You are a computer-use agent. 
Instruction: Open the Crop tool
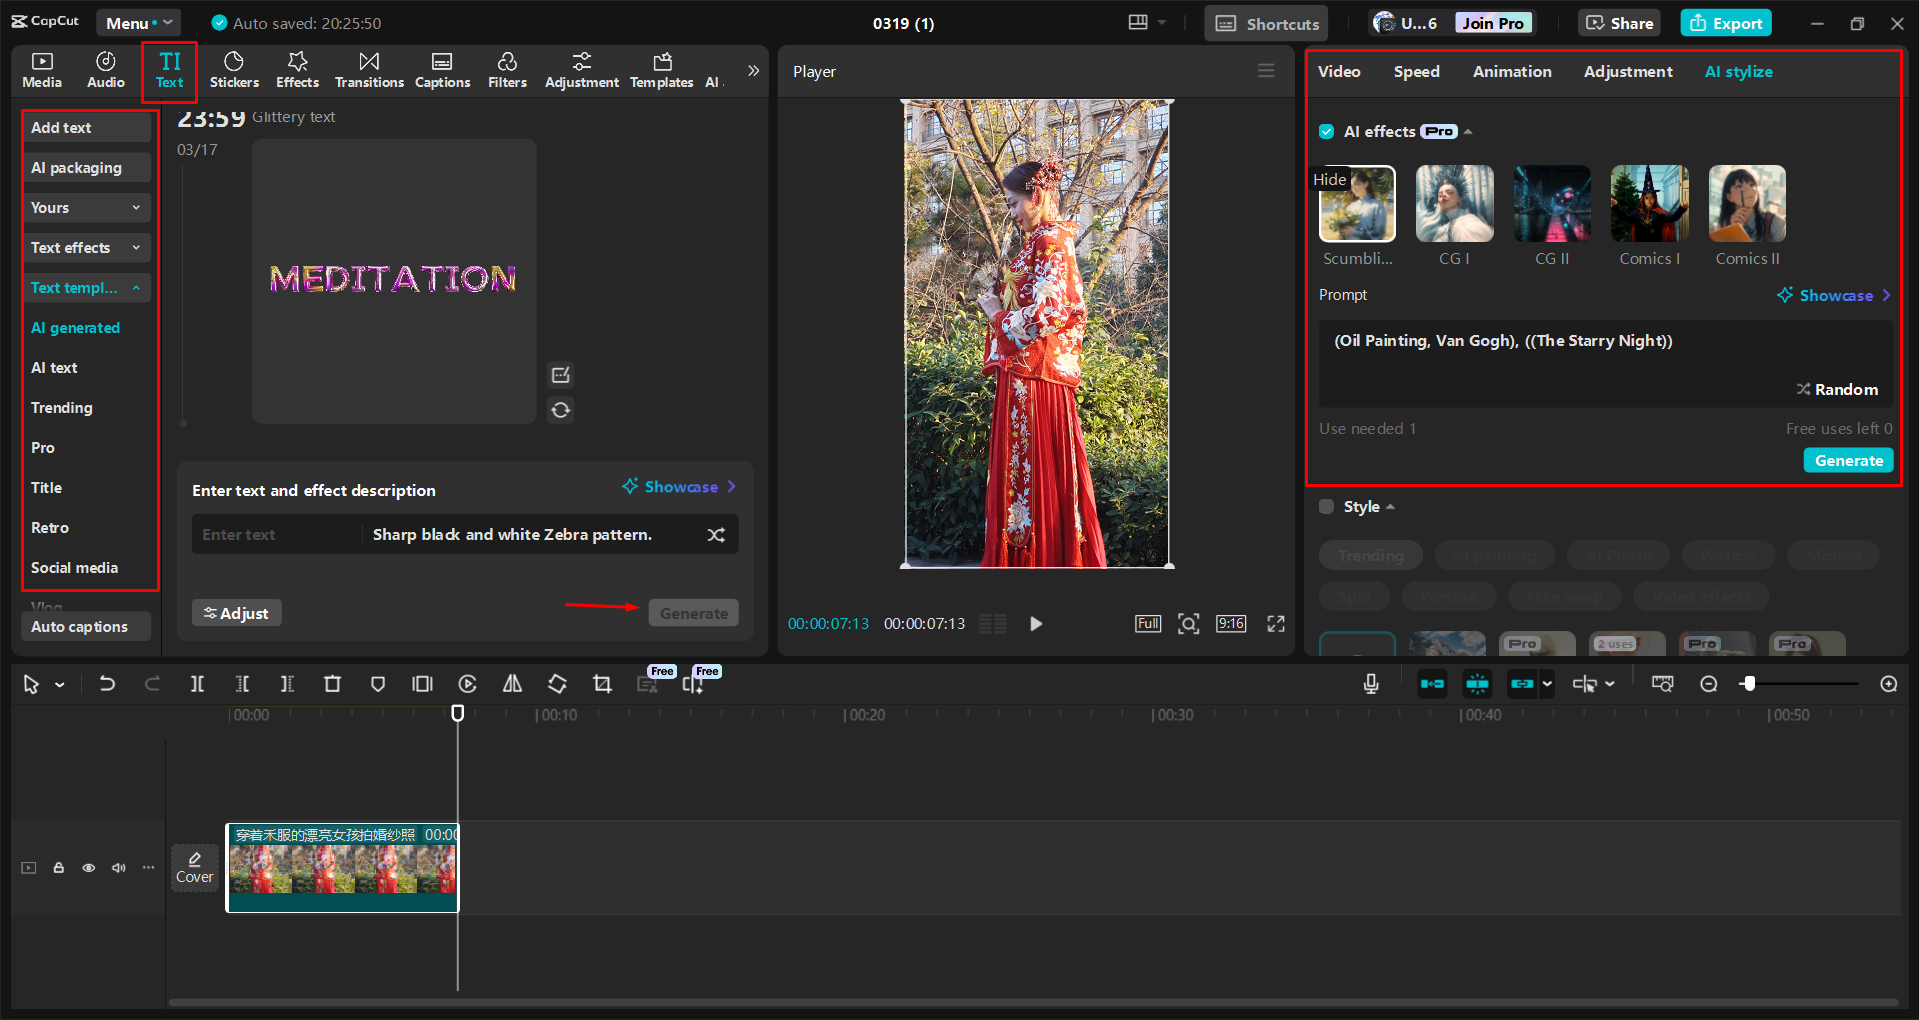tap(602, 683)
